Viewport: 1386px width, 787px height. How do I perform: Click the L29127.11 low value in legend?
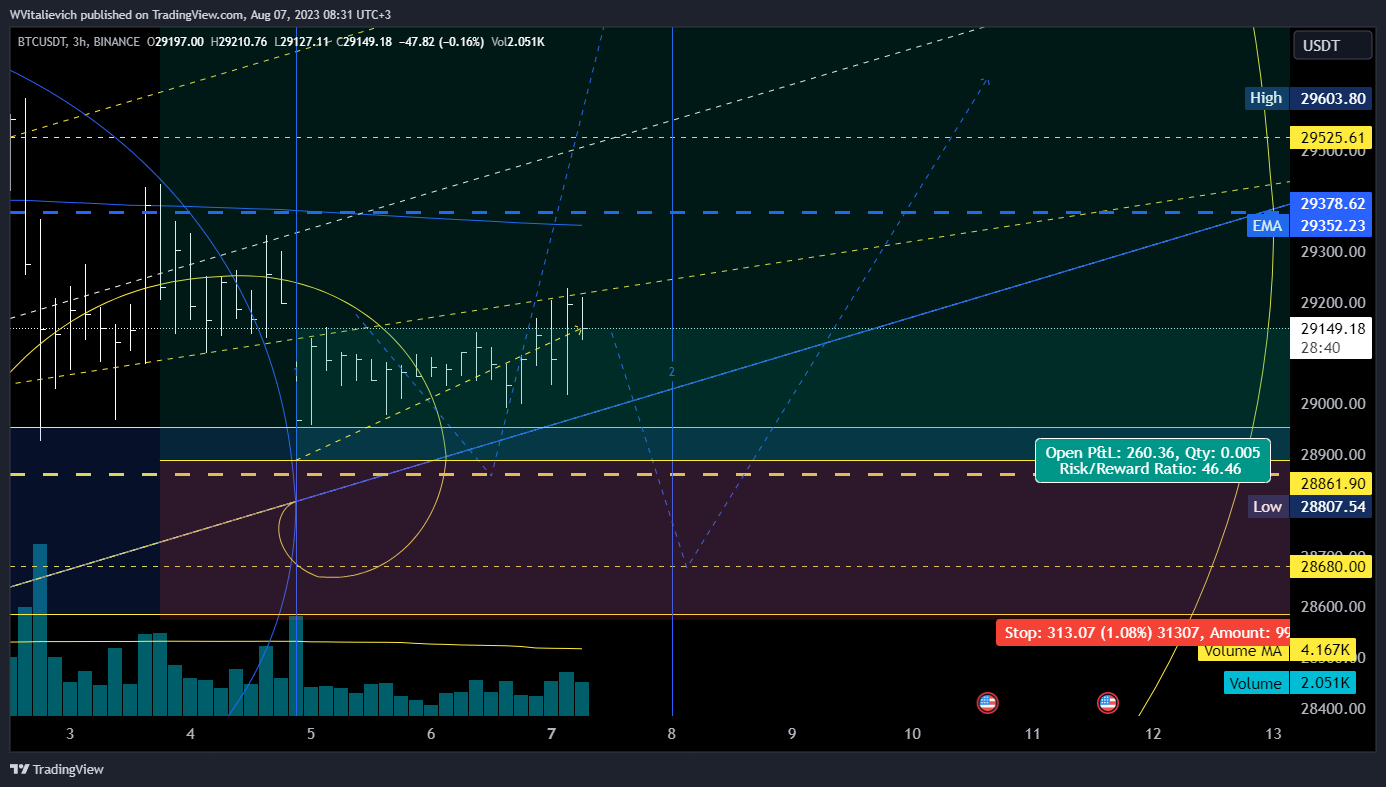click(x=303, y=42)
